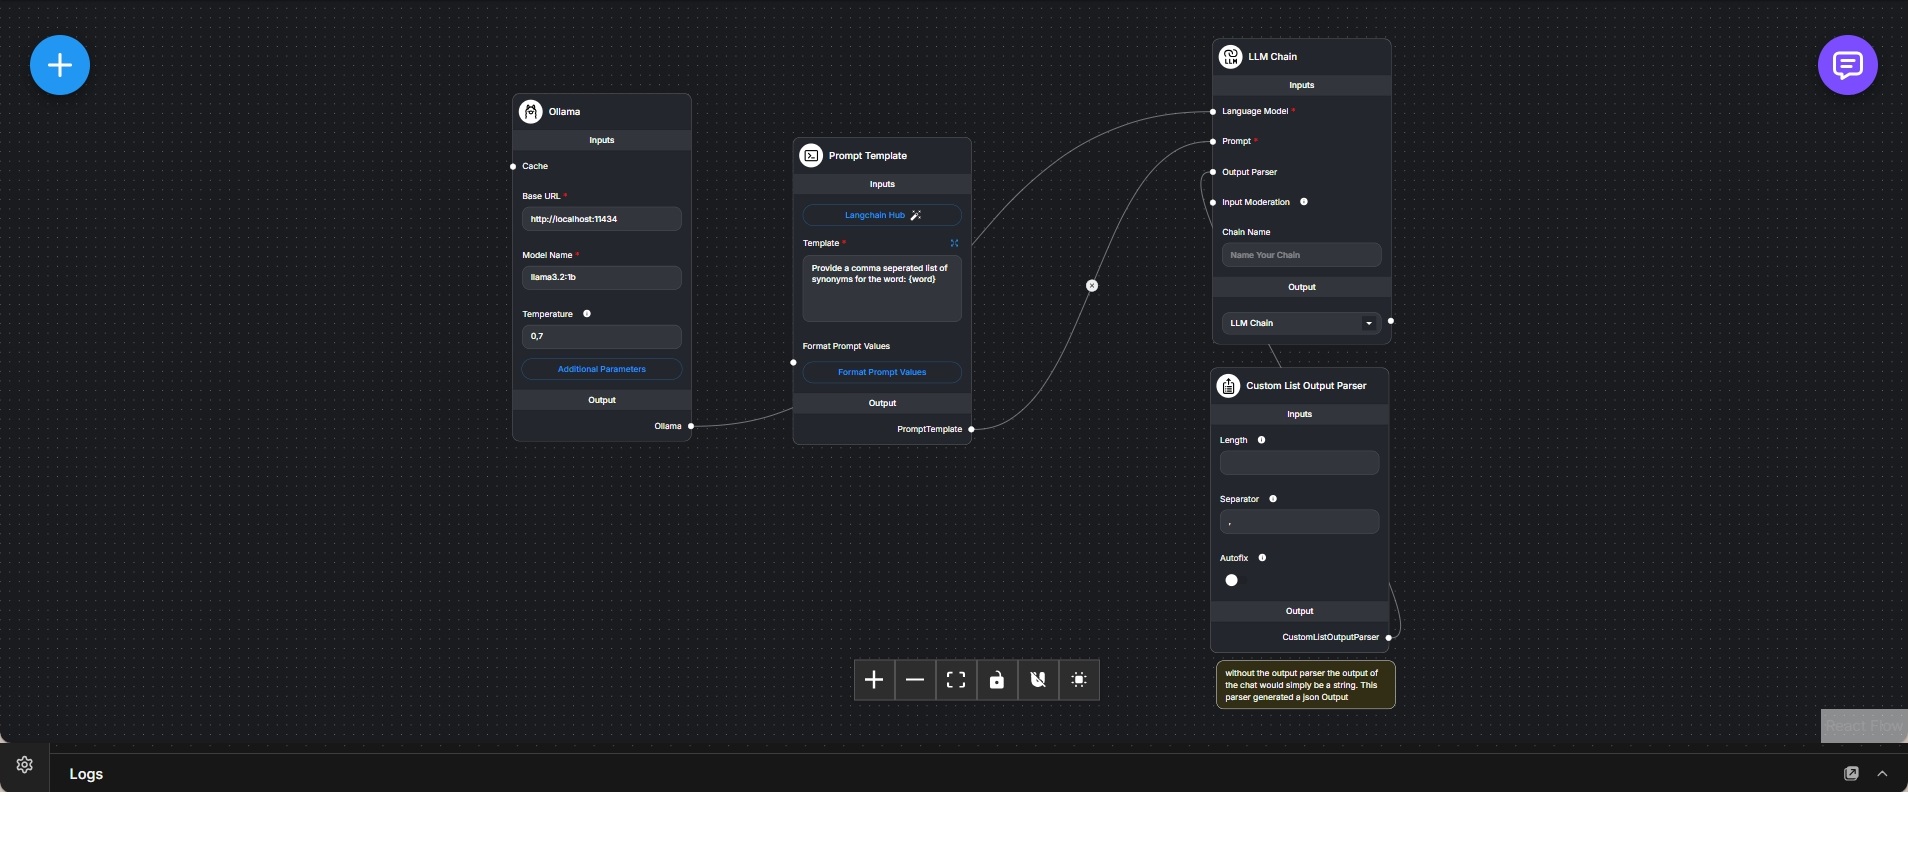
Task: Zoom out using canvas minus control
Action: [x=915, y=680]
